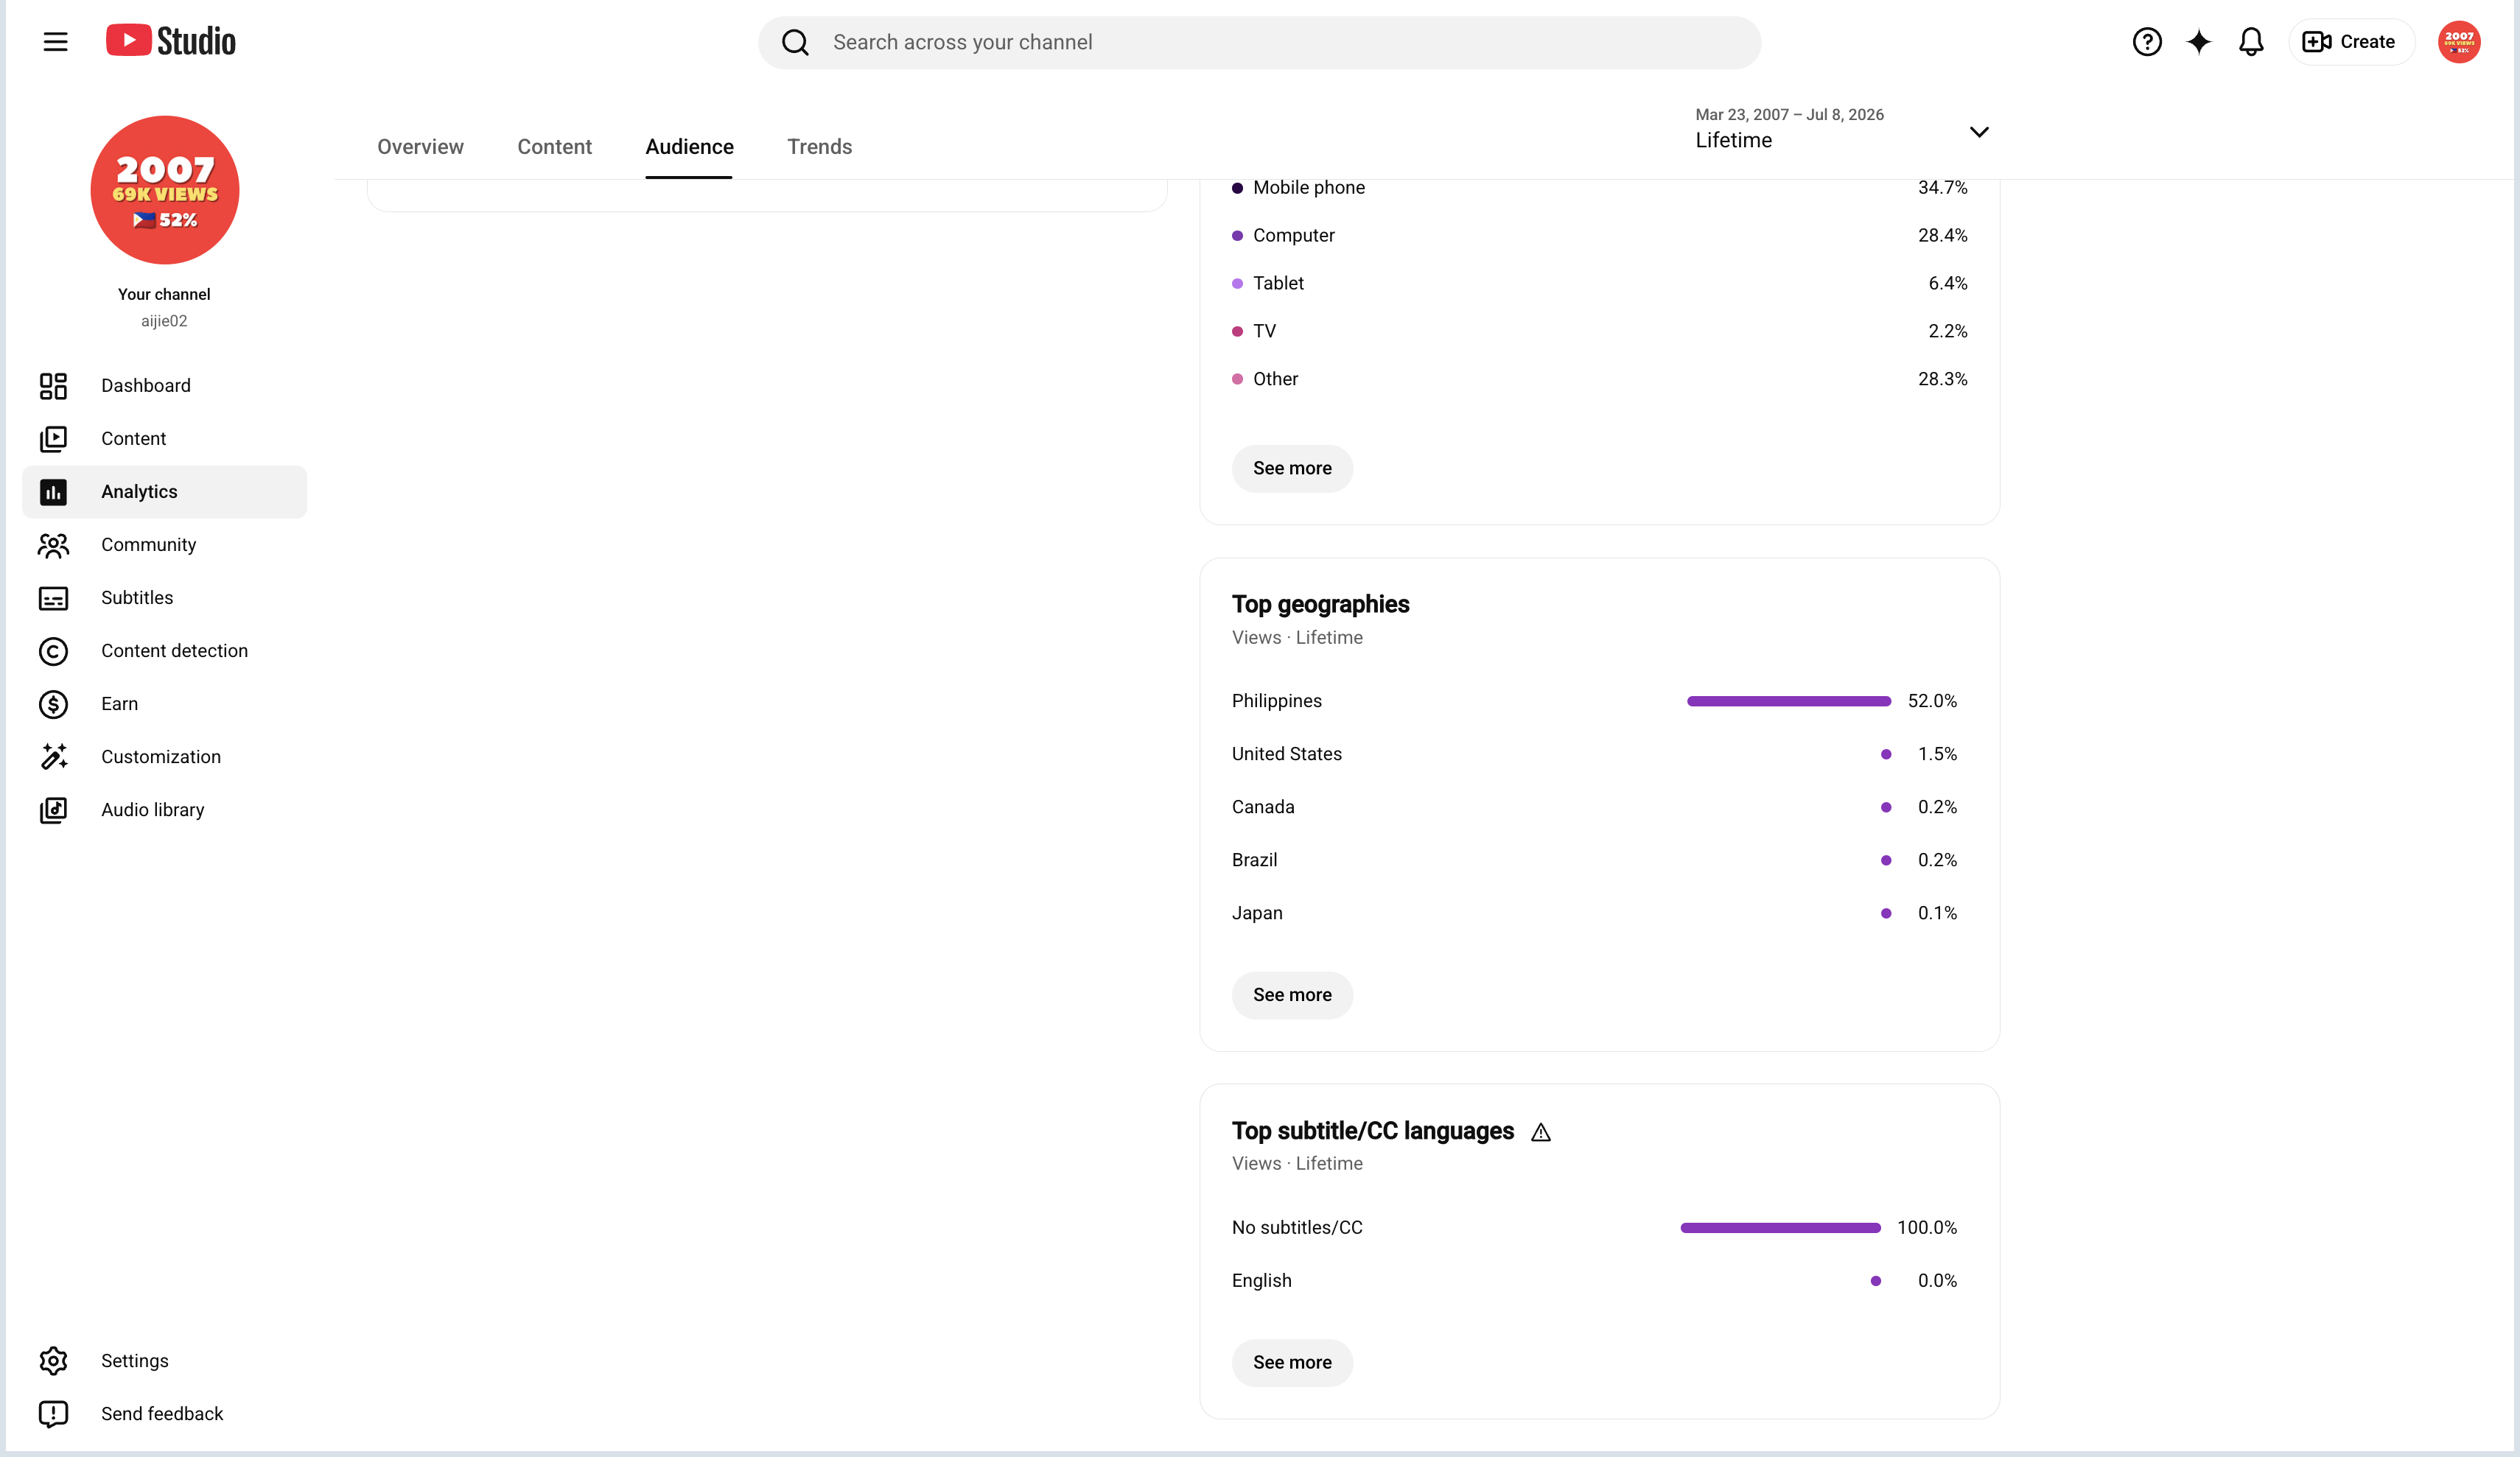Click the sparkle Ask Studio icon
2520x1457 pixels.
[x=2199, y=42]
